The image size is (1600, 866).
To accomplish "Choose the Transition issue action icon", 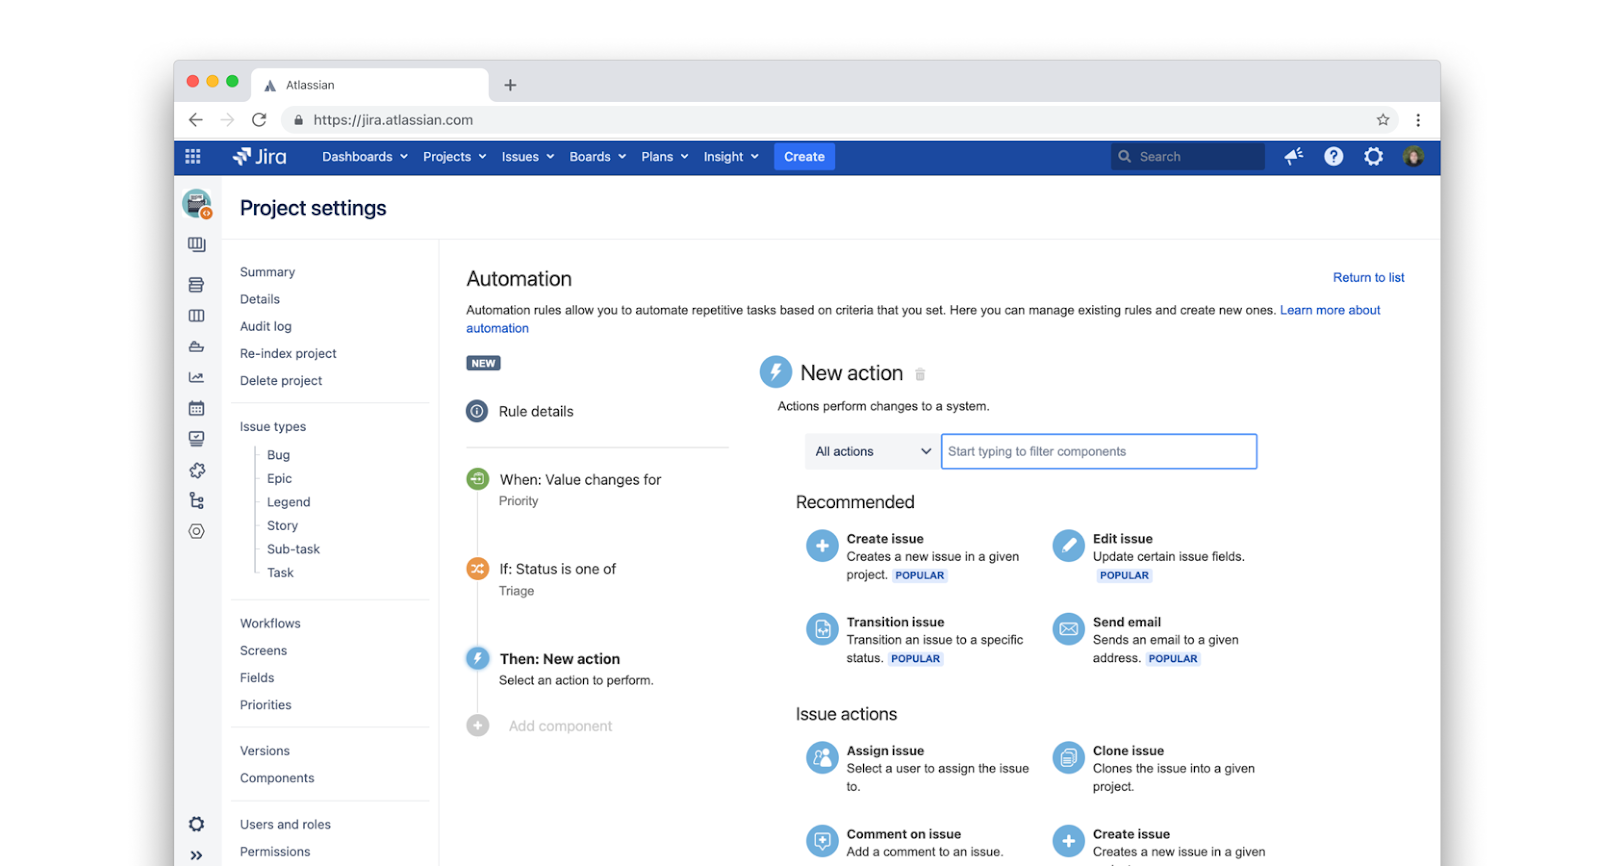I will click(x=822, y=629).
